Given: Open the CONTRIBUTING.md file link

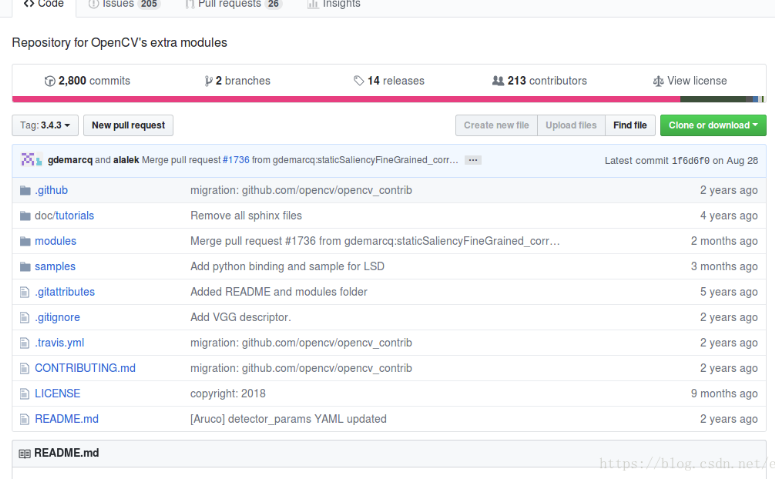Looking at the screenshot, I should 85,368.
